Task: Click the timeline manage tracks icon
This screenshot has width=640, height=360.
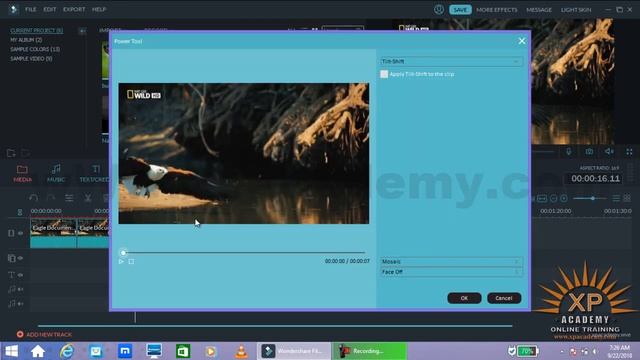Action: coord(20,212)
